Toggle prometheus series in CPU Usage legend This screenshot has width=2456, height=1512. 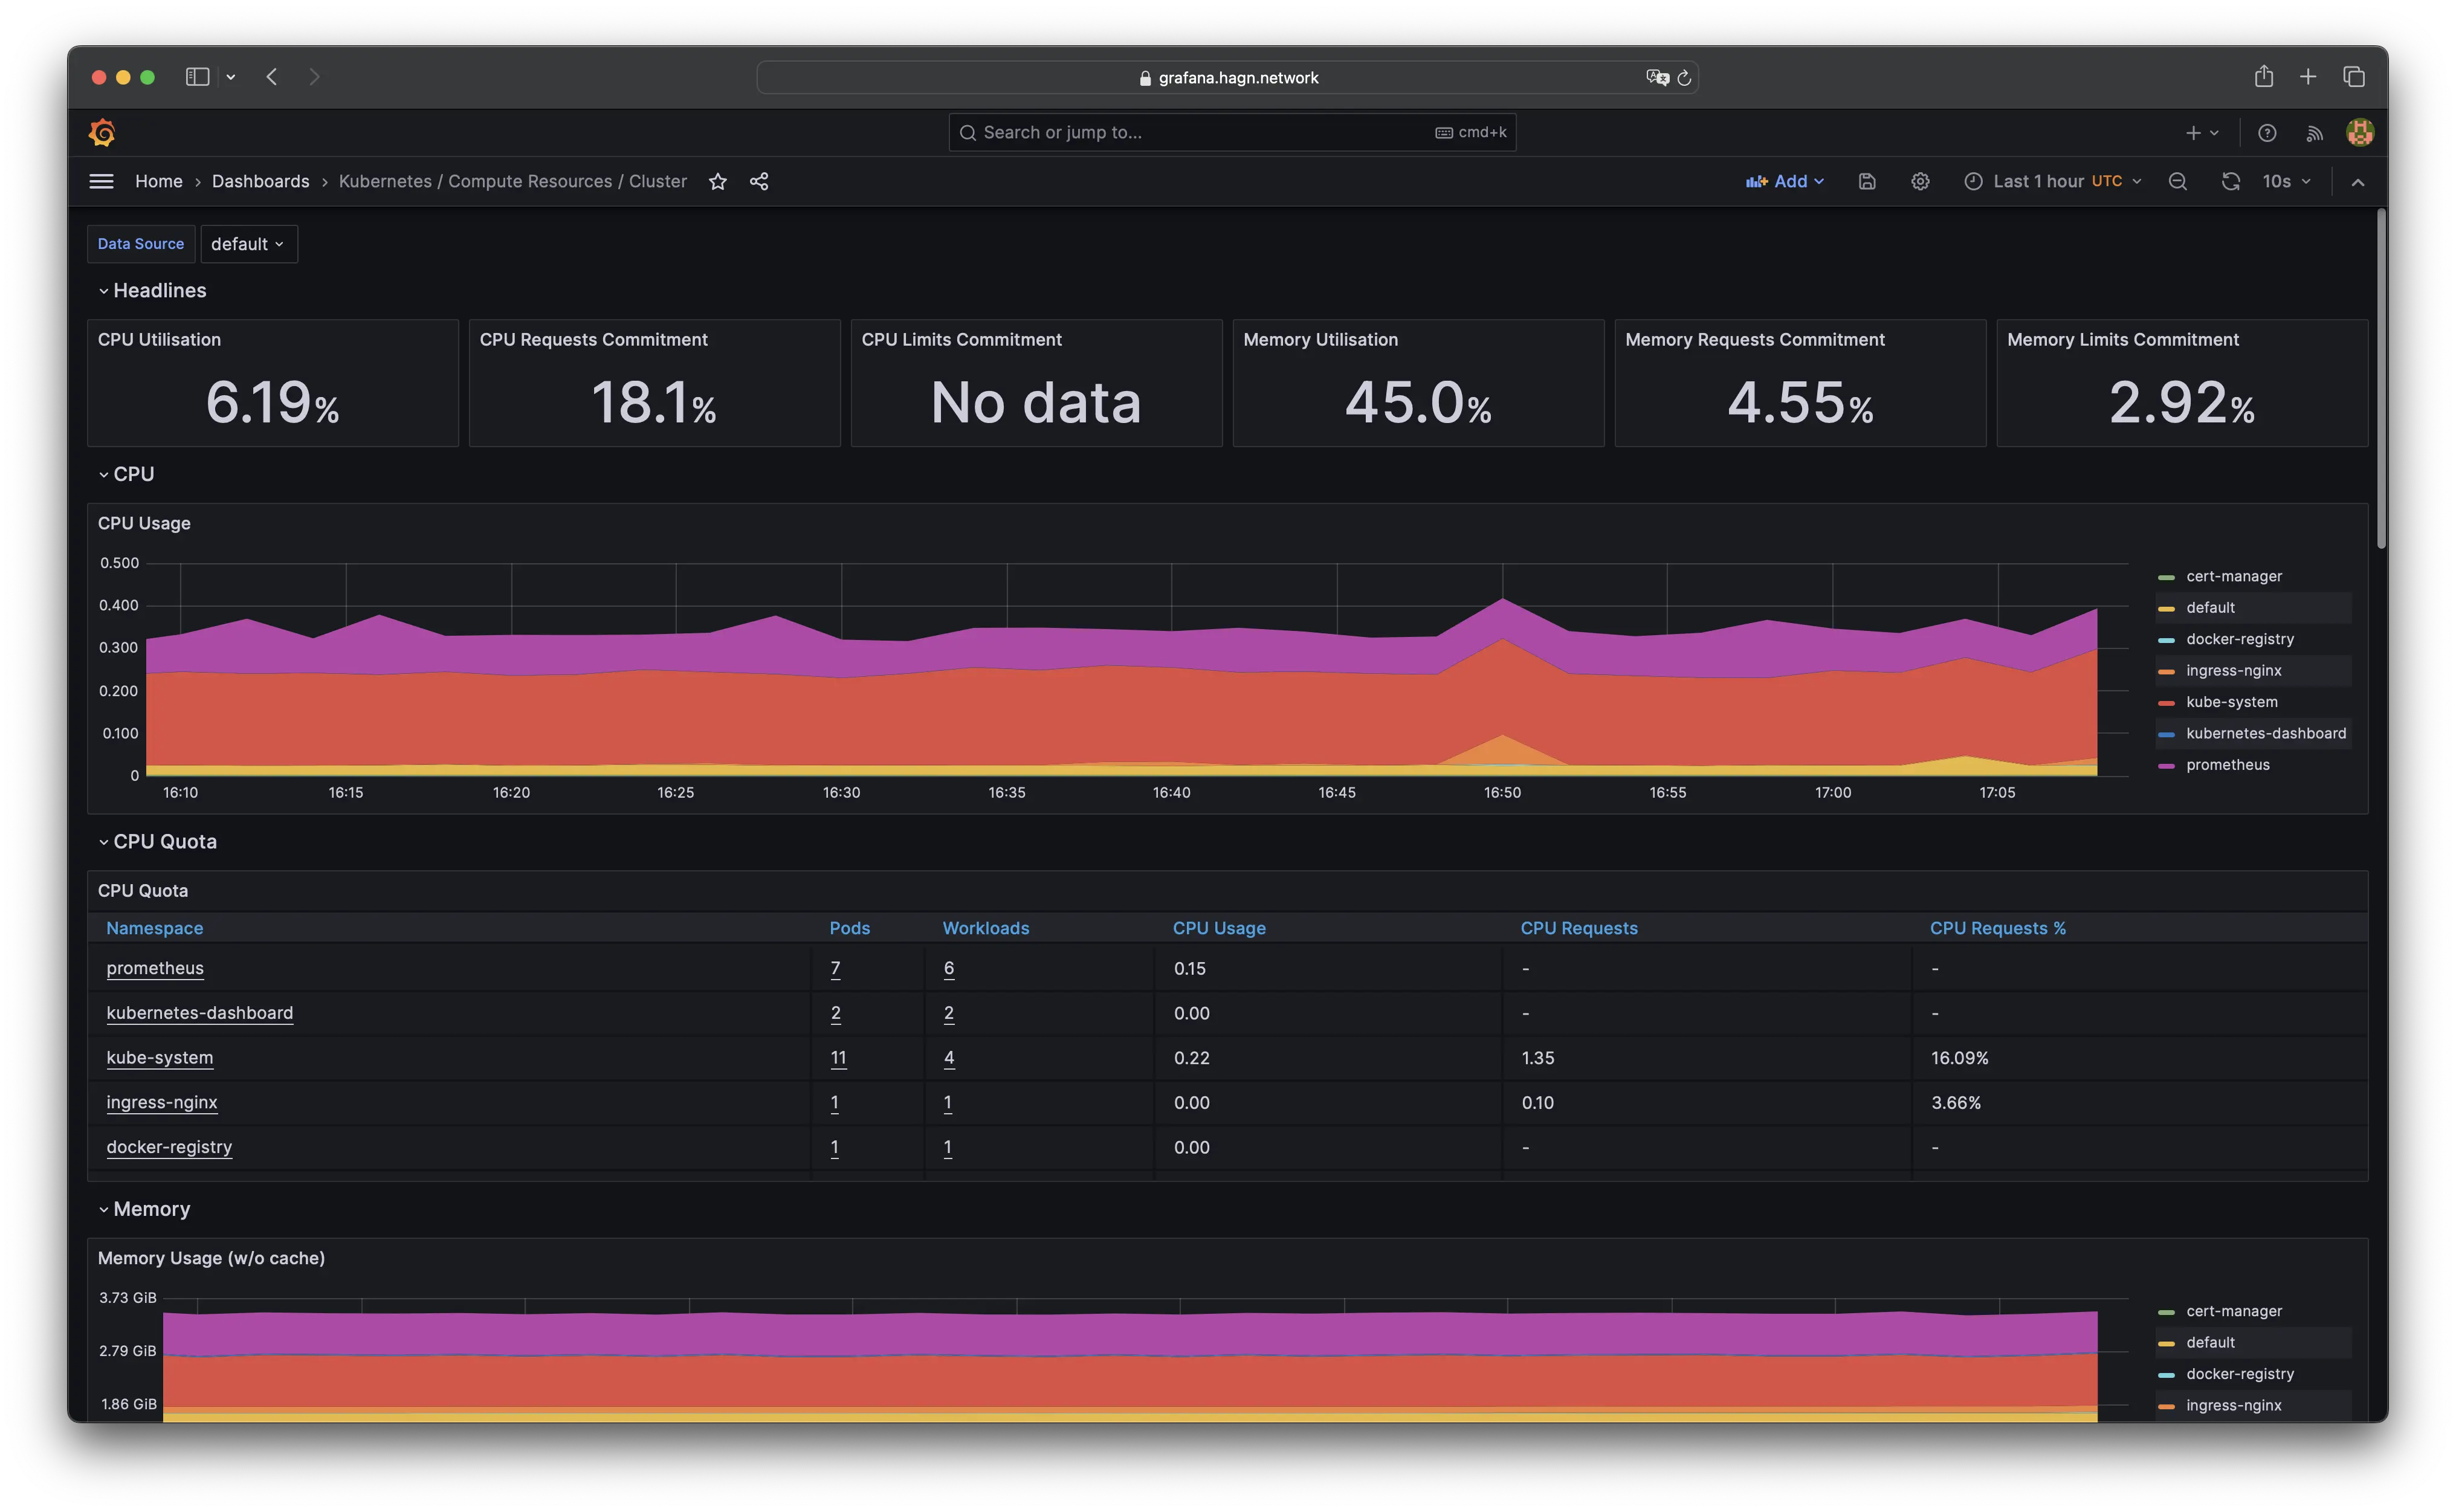pyautogui.click(x=2227, y=765)
